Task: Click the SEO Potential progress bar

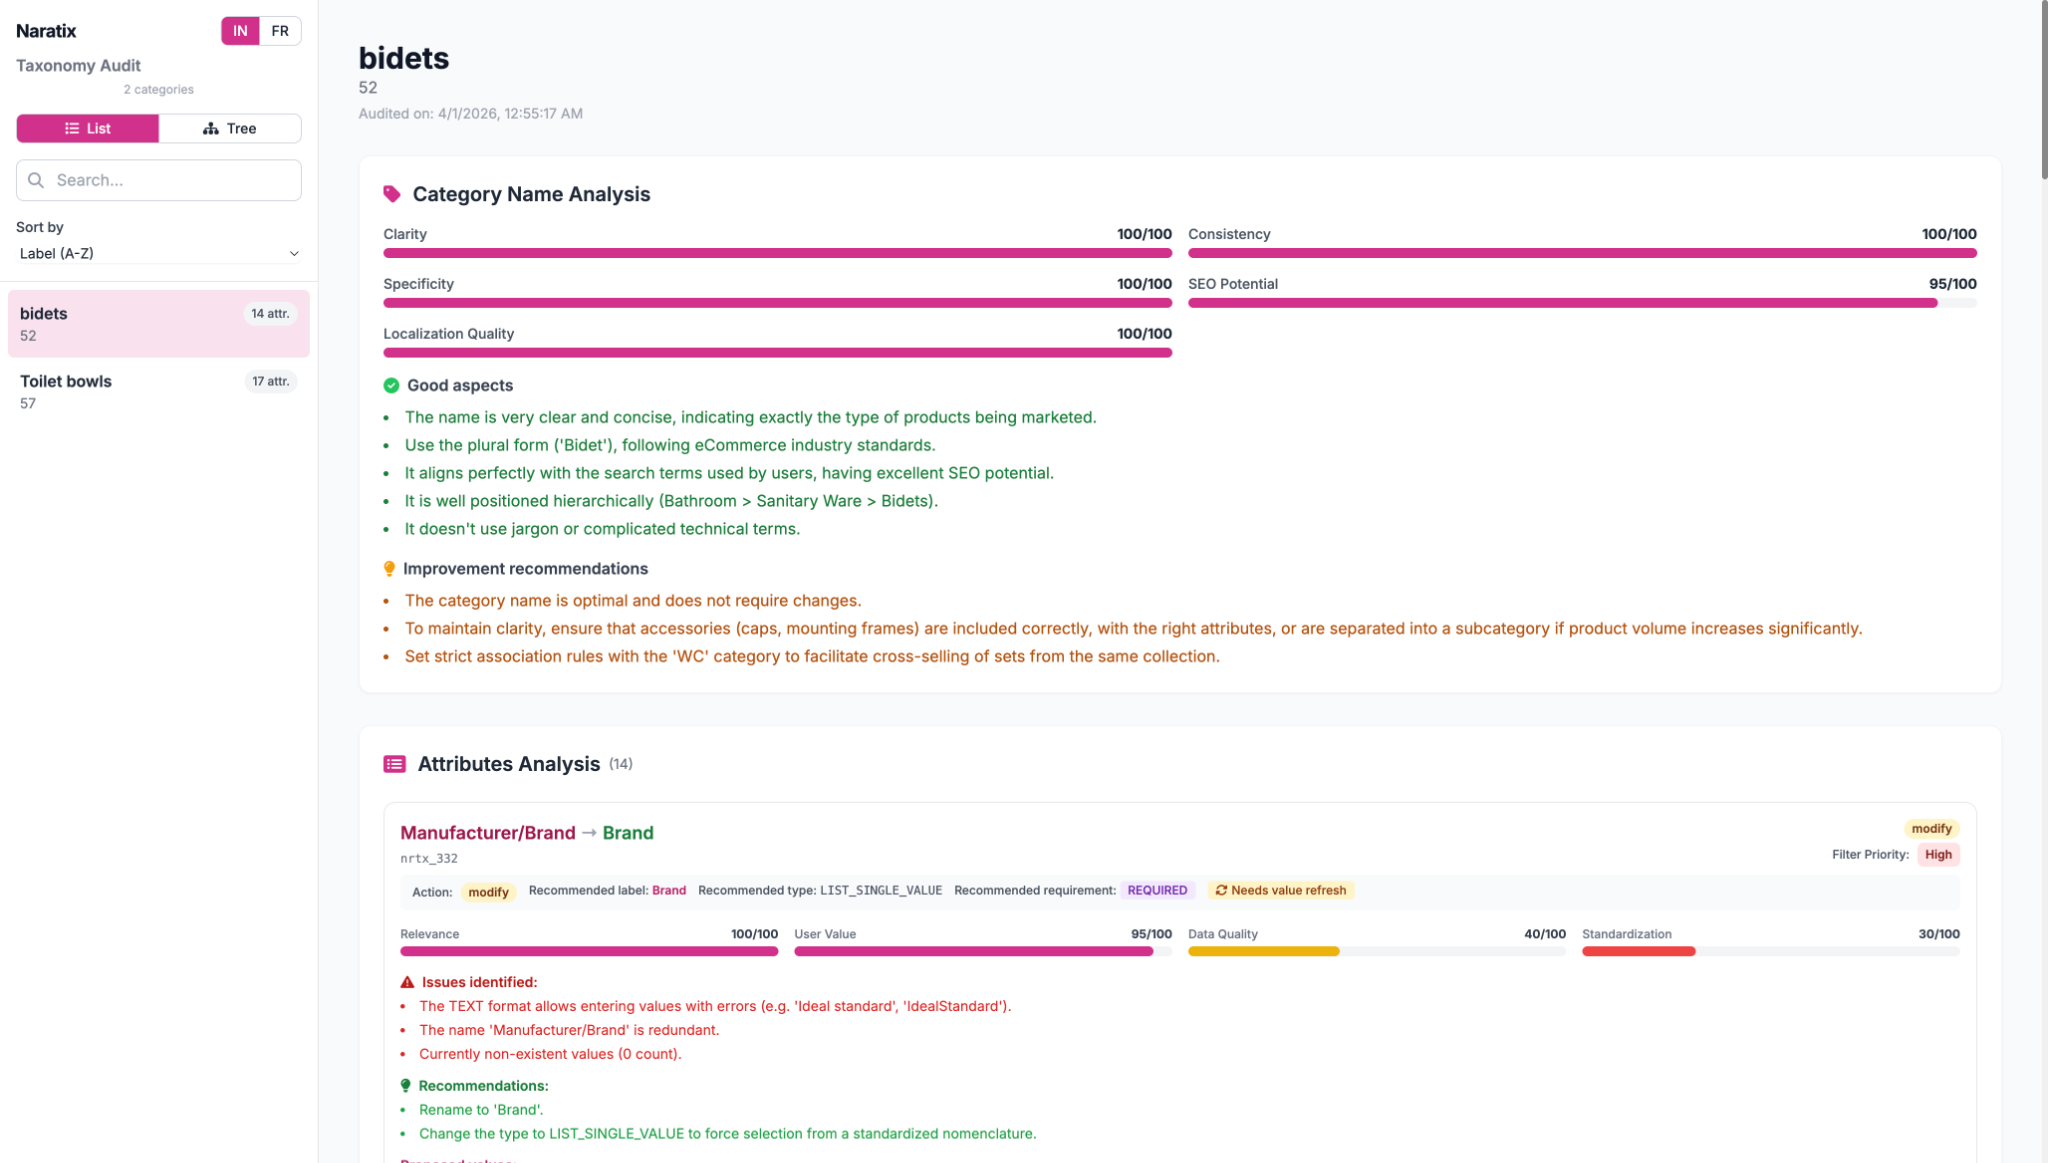Action: click(1581, 303)
